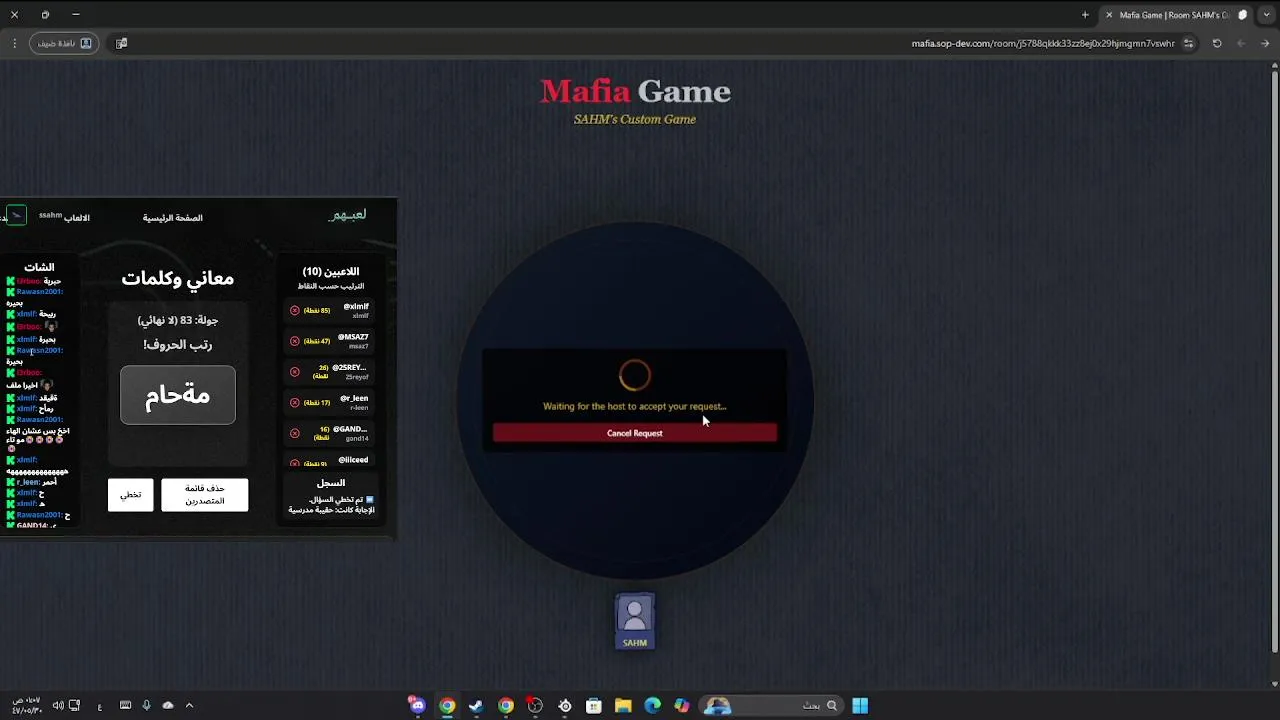The width and height of the screenshot is (1280, 720).
Task: Click the scrambled word مةحام box
Action: [178, 395]
